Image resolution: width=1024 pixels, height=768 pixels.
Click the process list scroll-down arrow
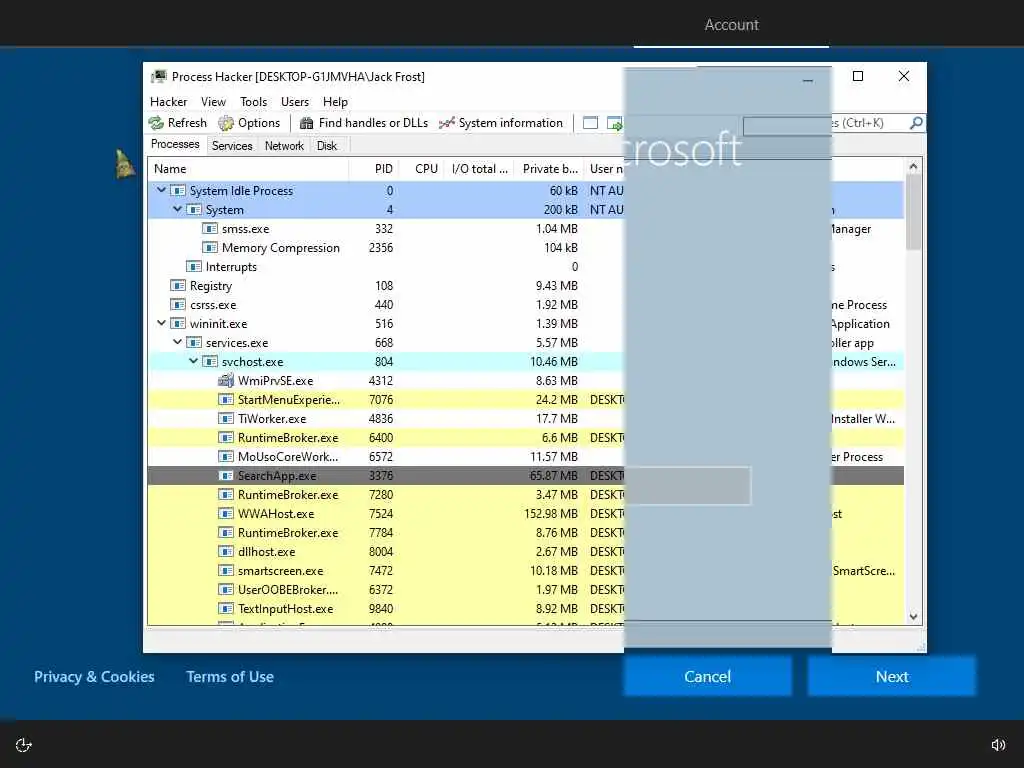click(913, 616)
